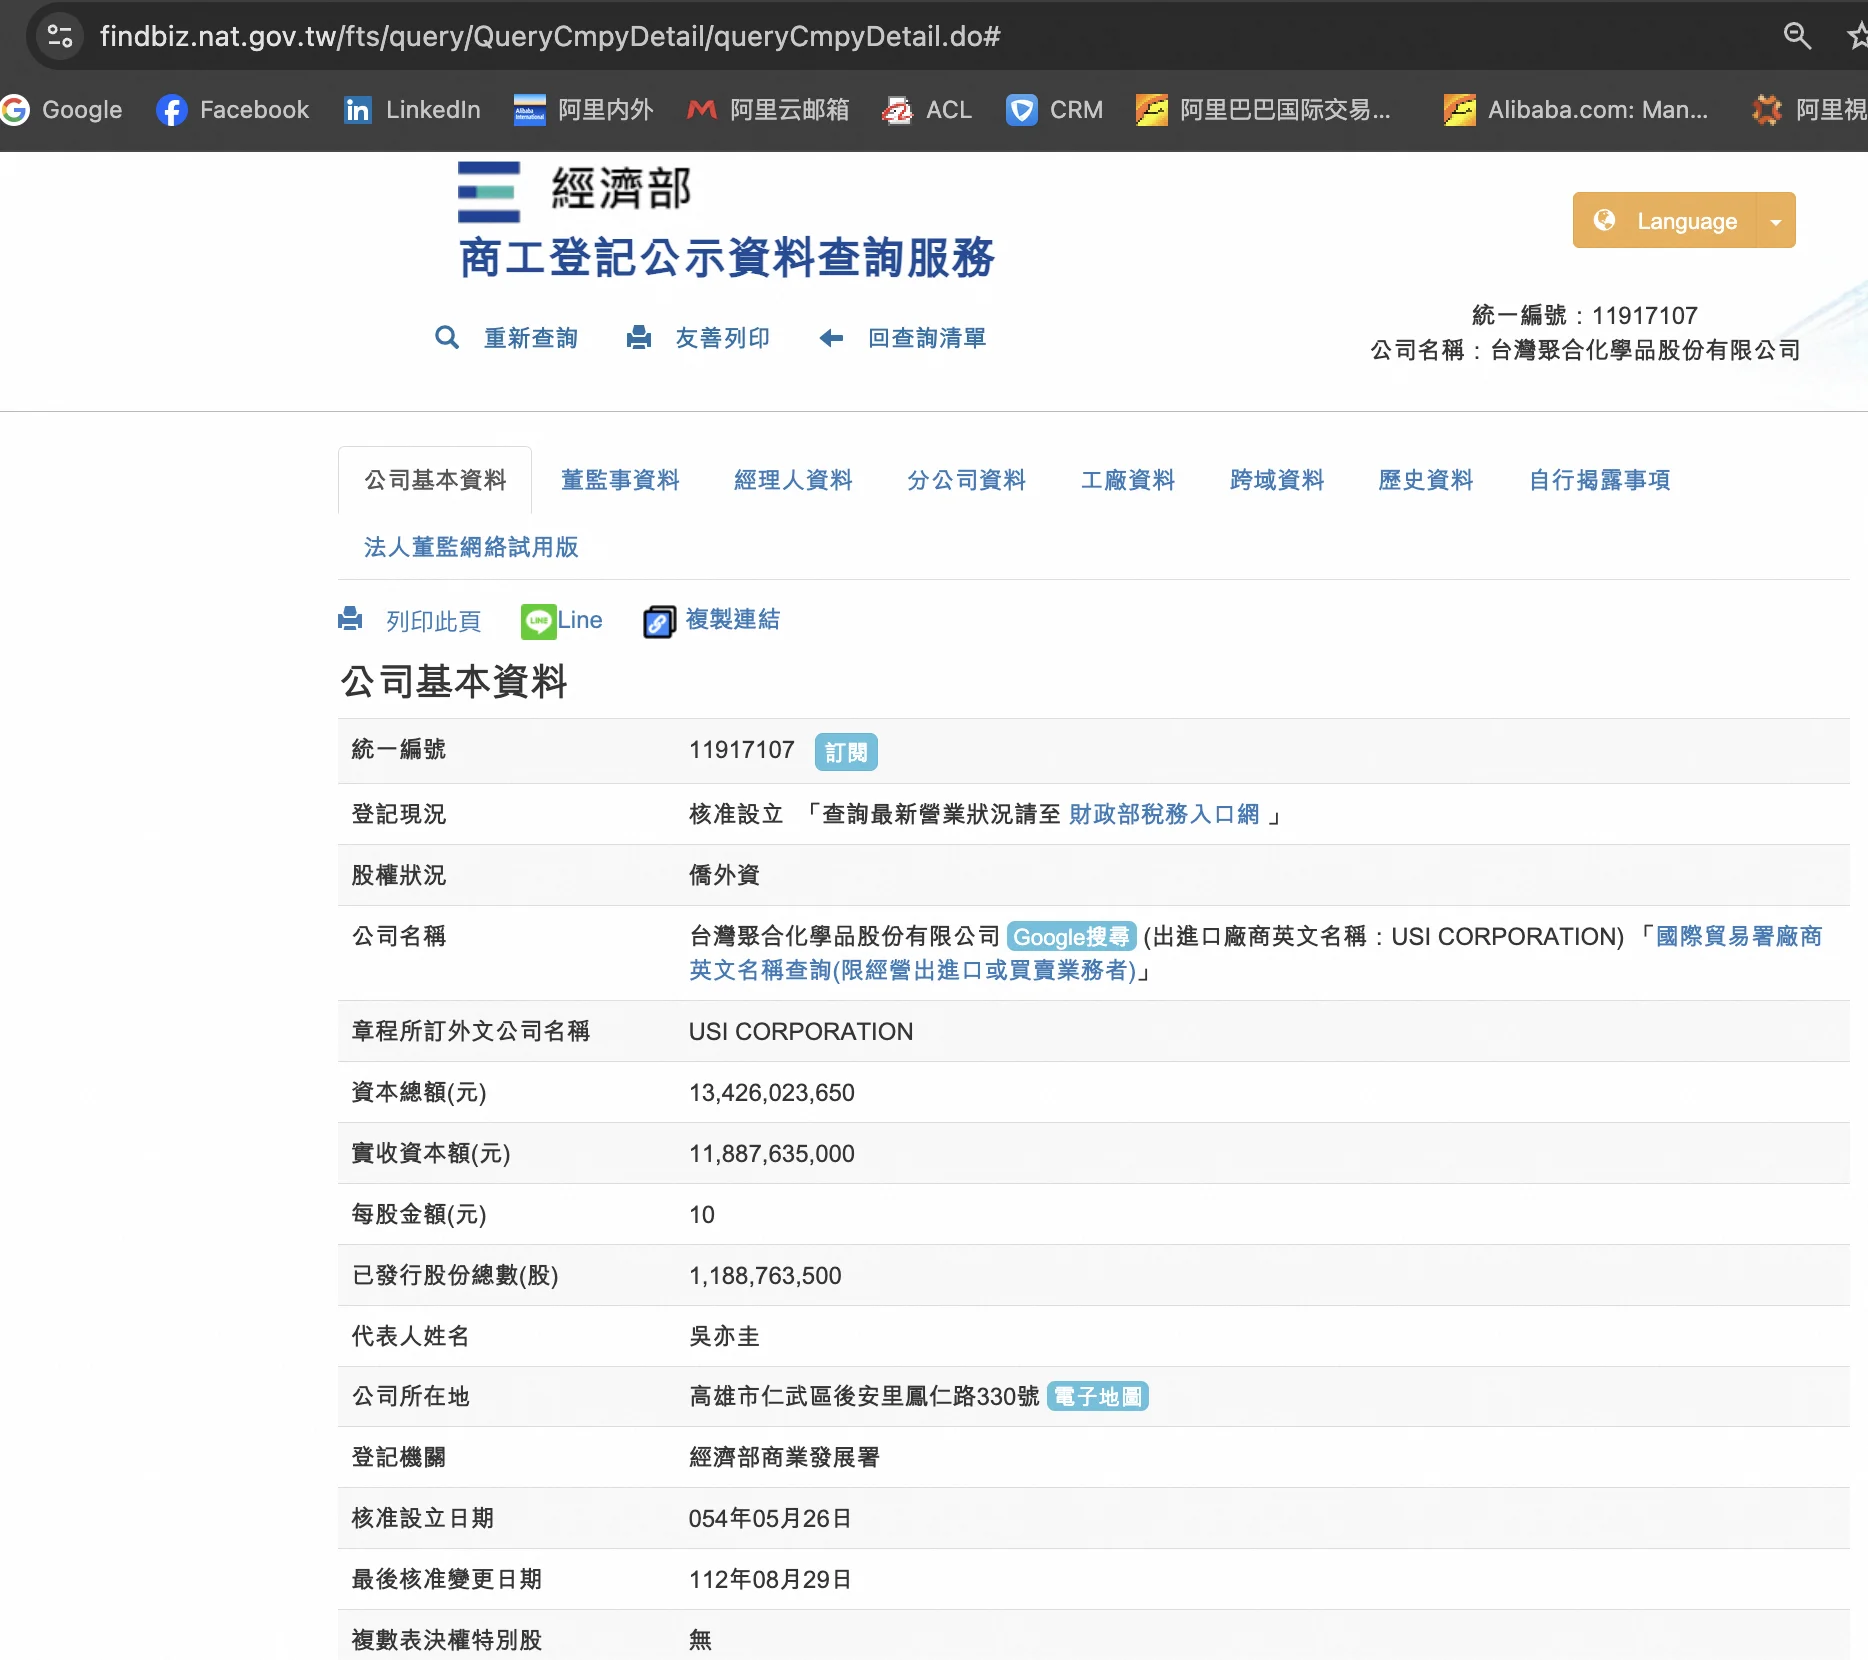Viewport: 1868px width, 1660px height.
Task: Click the printer icon beside 列印此頁
Action: tap(350, 620)
